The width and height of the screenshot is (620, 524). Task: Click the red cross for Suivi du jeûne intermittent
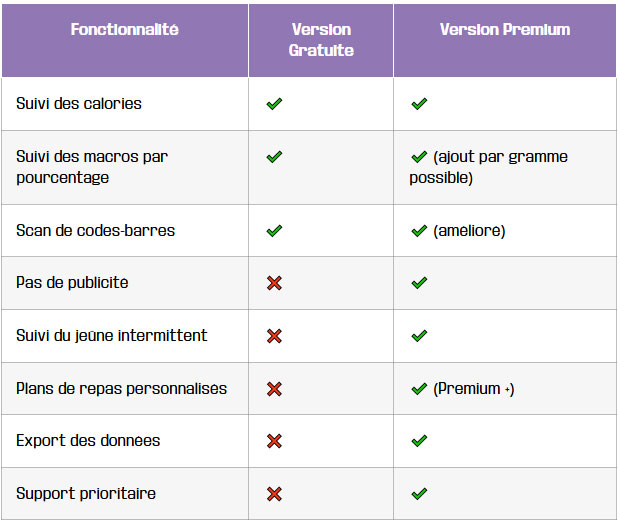[274, 336]
